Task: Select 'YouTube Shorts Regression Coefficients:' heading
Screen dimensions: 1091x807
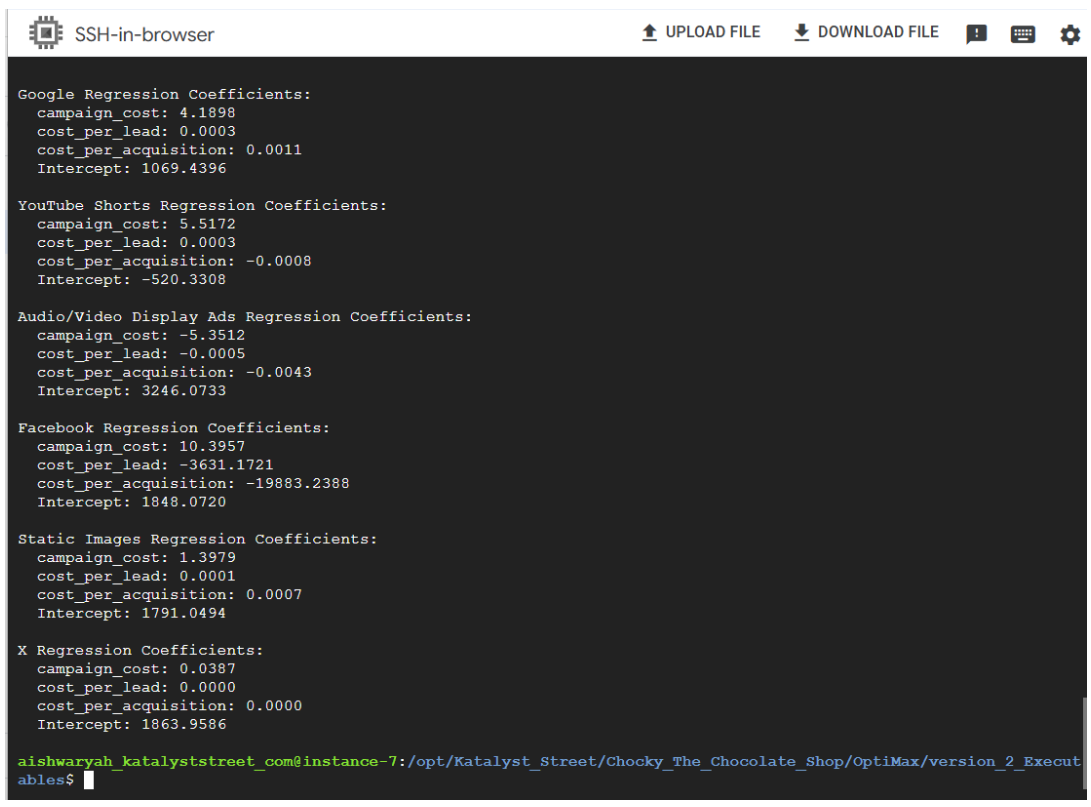Action: (202, 206)
